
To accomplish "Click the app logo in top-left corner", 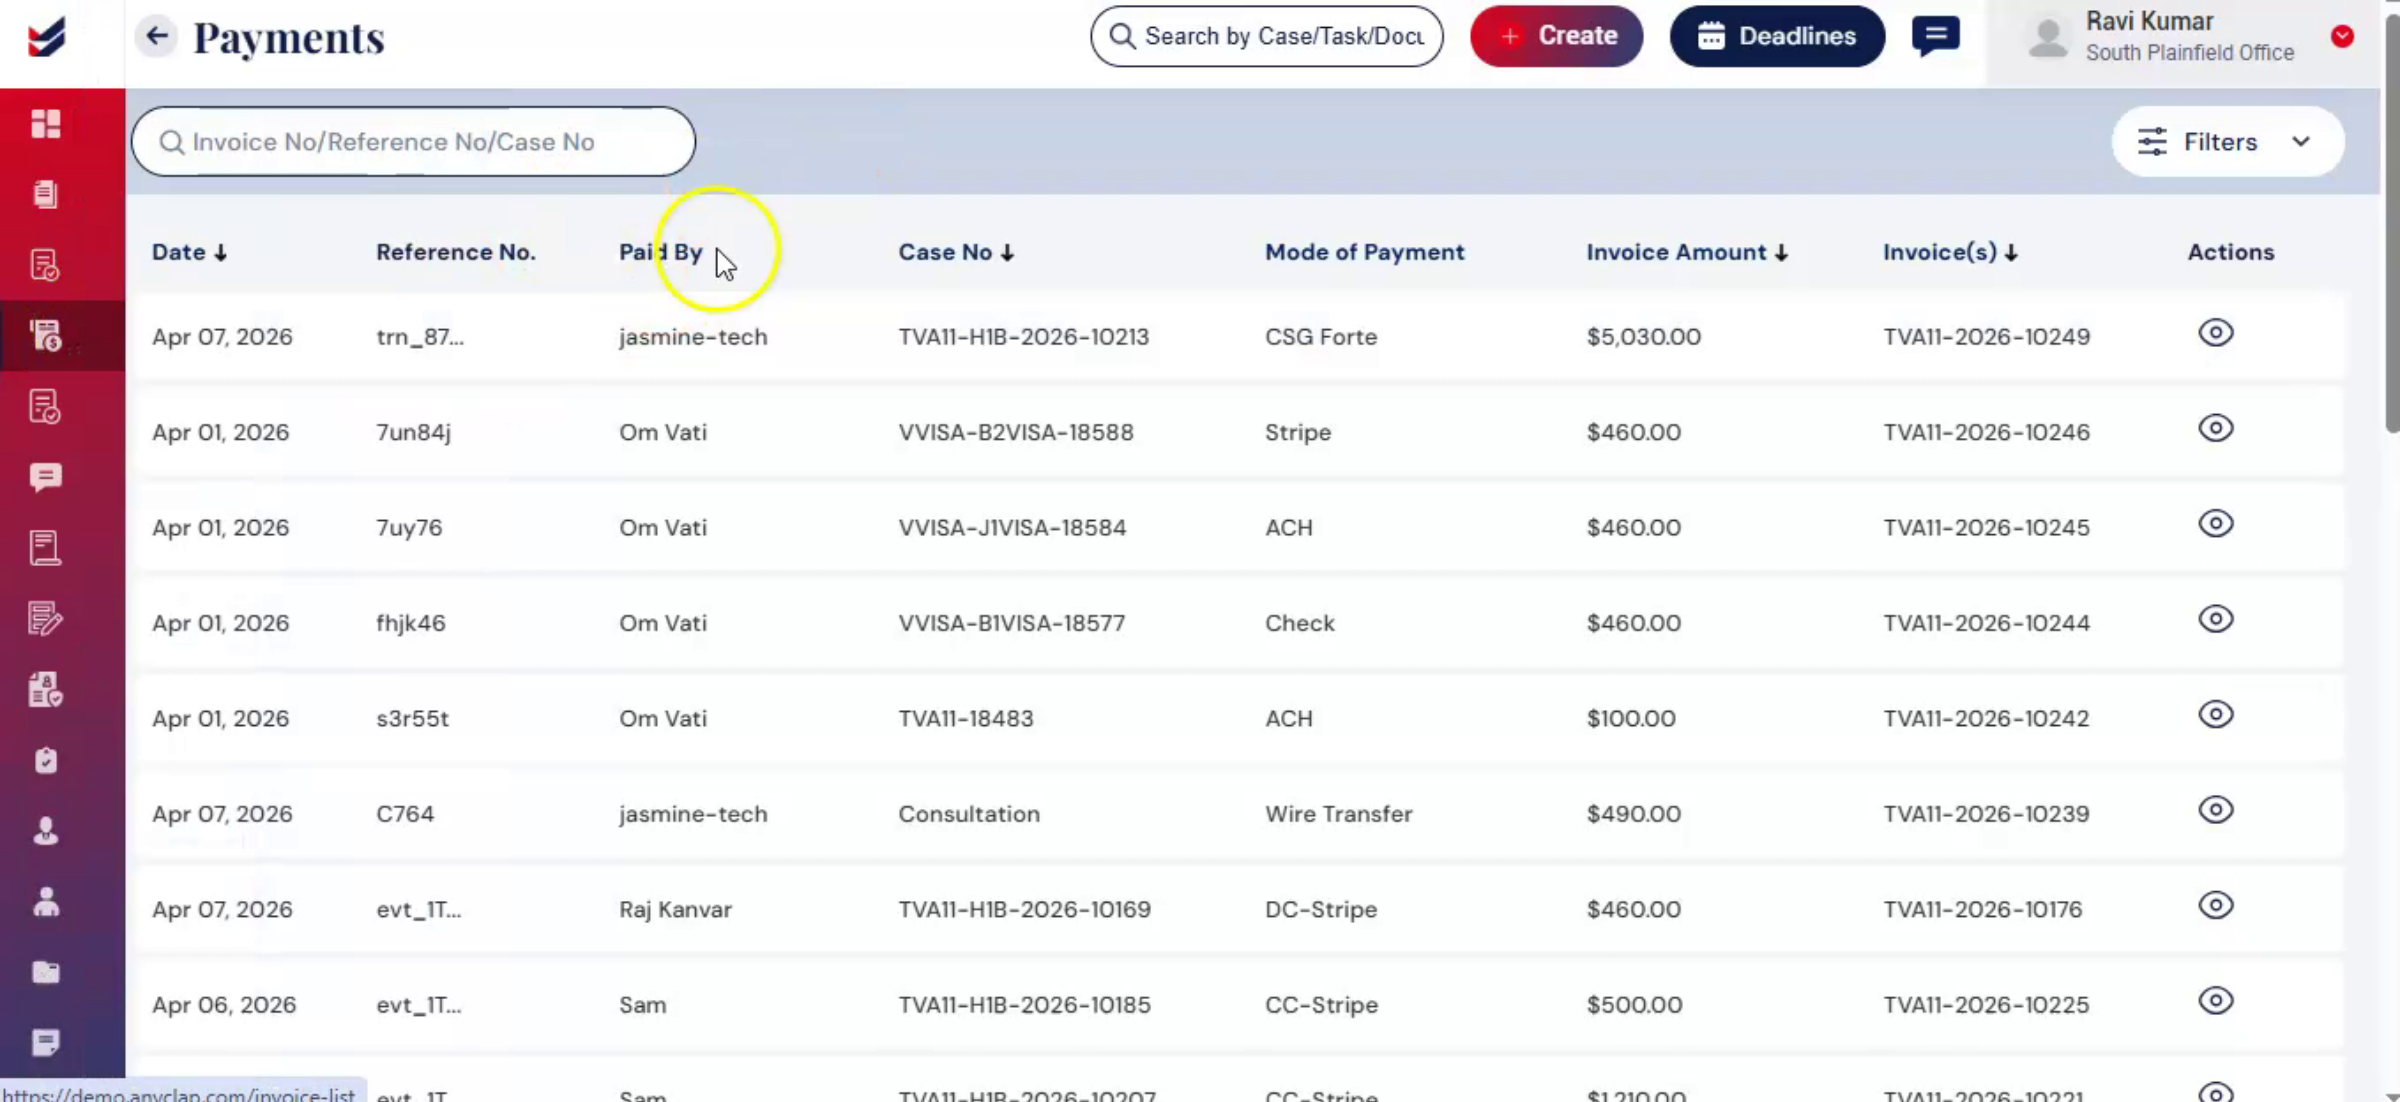I will [46, 37].
